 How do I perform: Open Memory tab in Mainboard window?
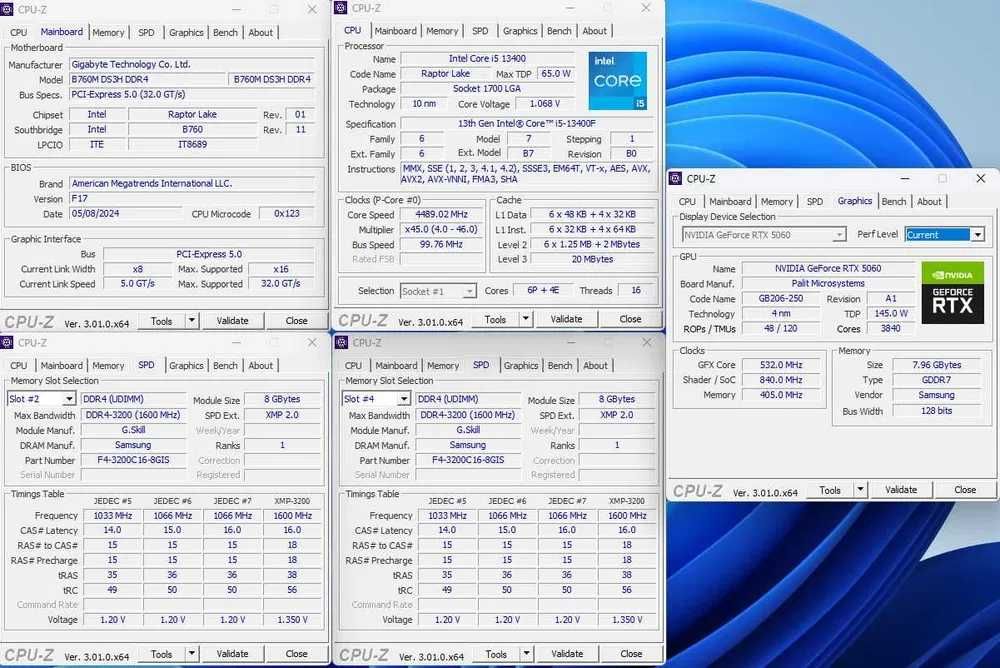[x=108, y=32]
